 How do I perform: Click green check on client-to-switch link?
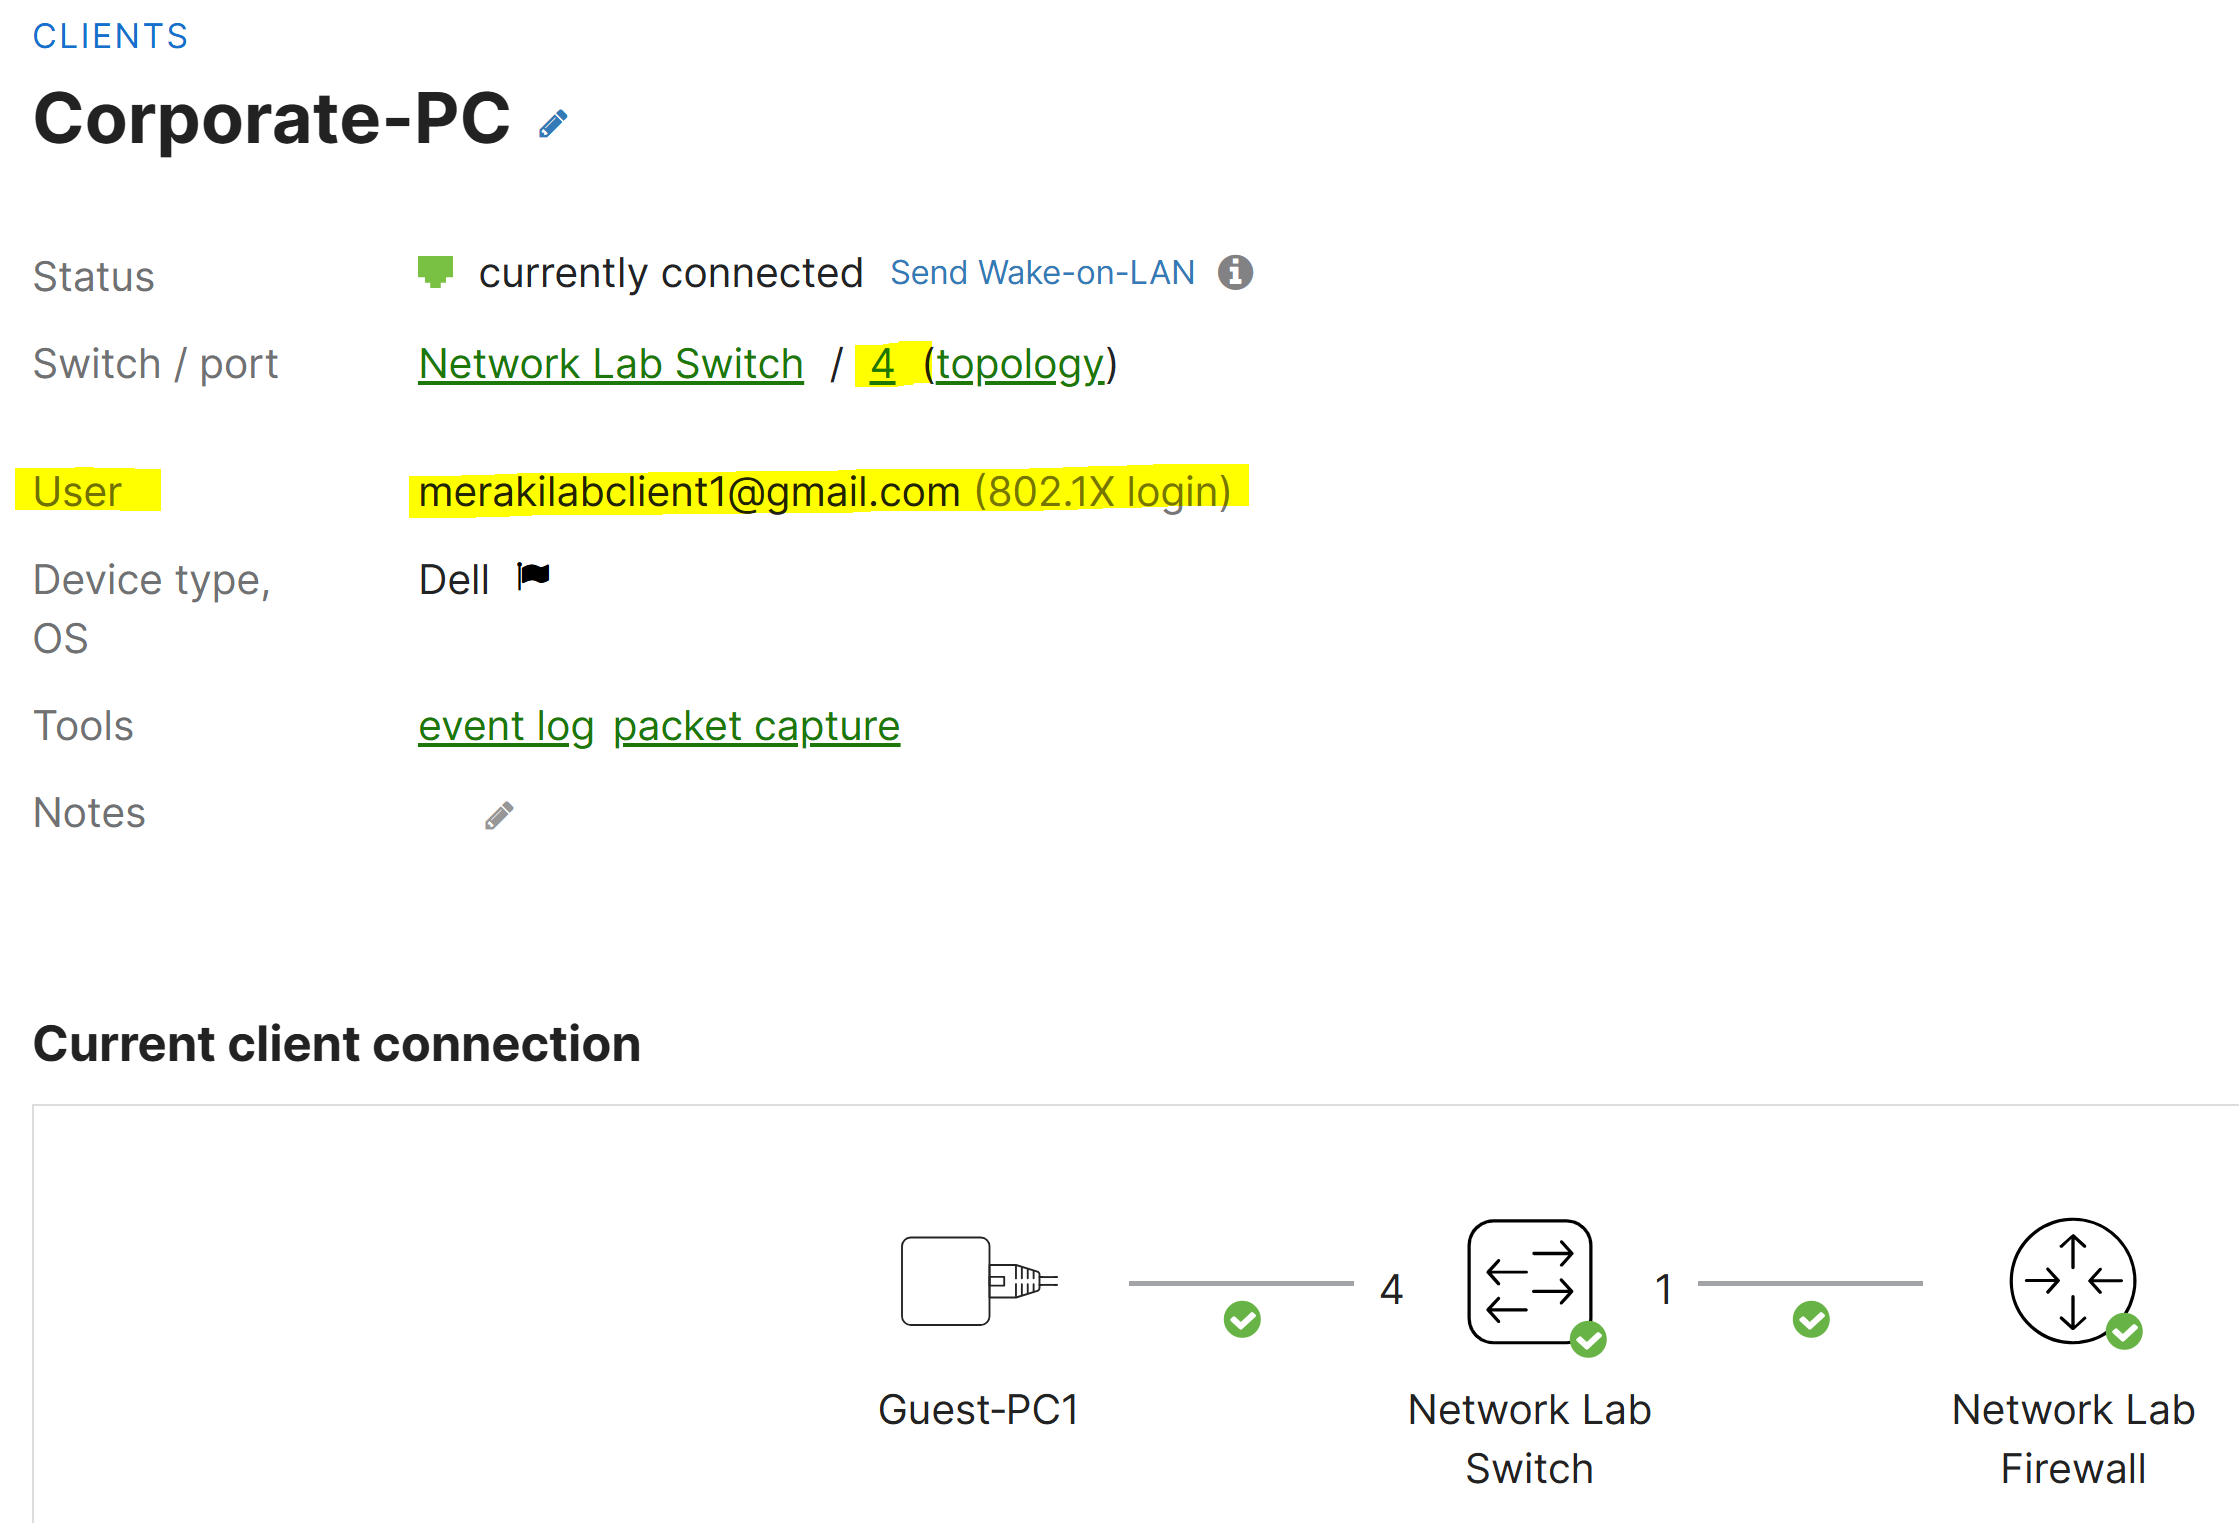point(1242,1319)
